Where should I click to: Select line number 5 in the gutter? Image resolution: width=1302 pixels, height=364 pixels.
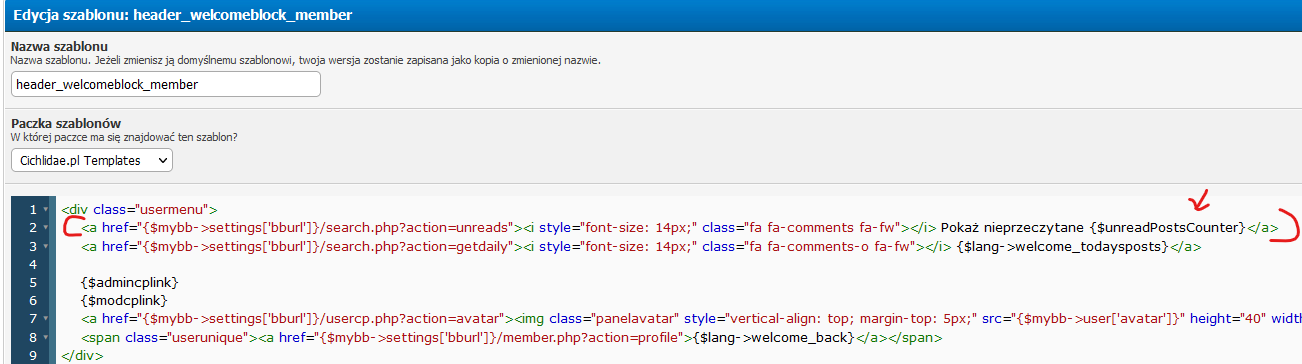[32, 283]
